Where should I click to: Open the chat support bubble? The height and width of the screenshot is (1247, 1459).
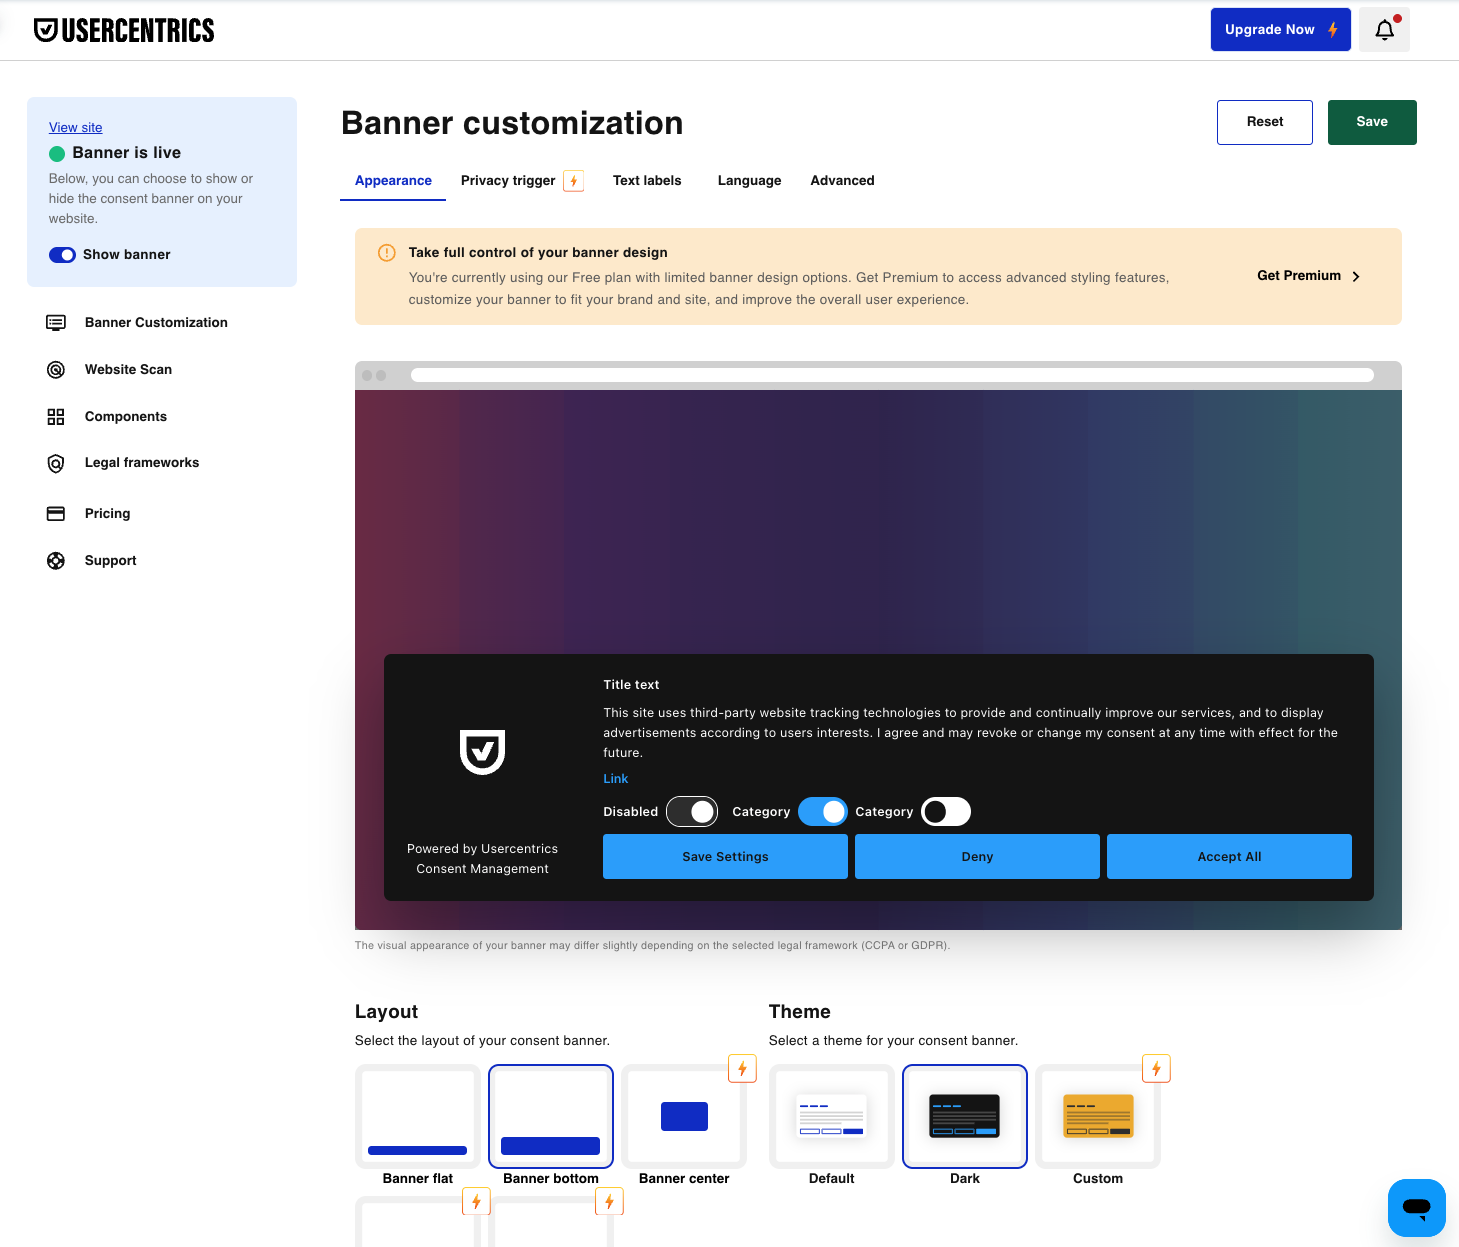pos(1416,1207)
